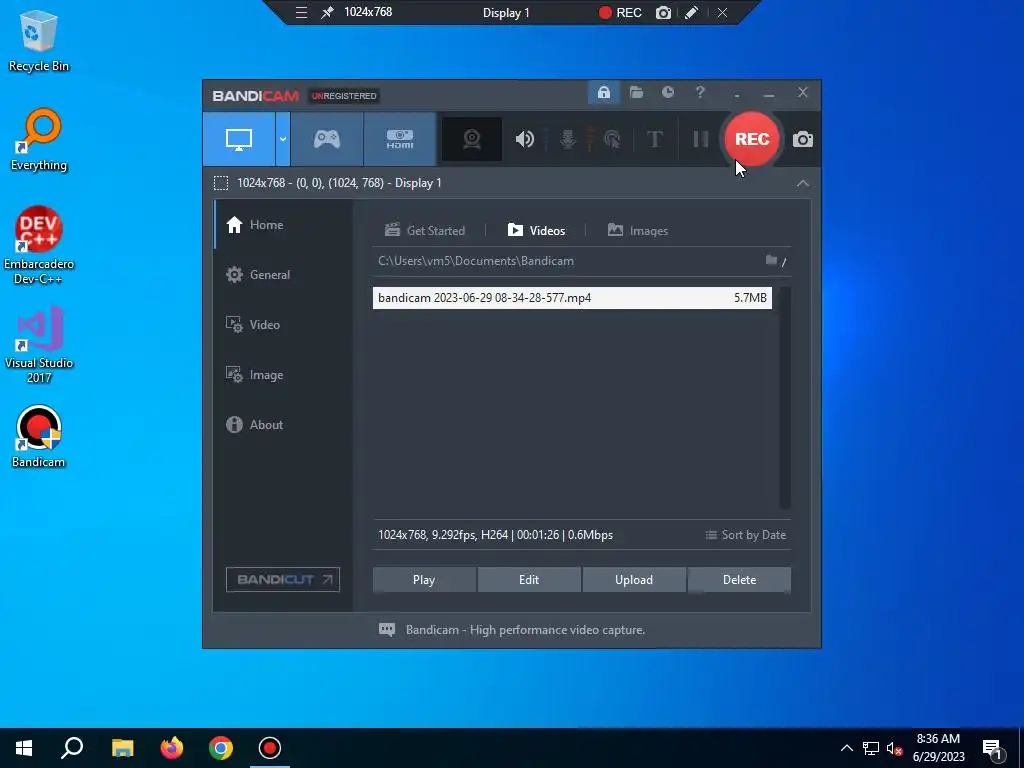Switch to the Videos tab
This screenshot has width=1024, height=768.
[536, 231]
